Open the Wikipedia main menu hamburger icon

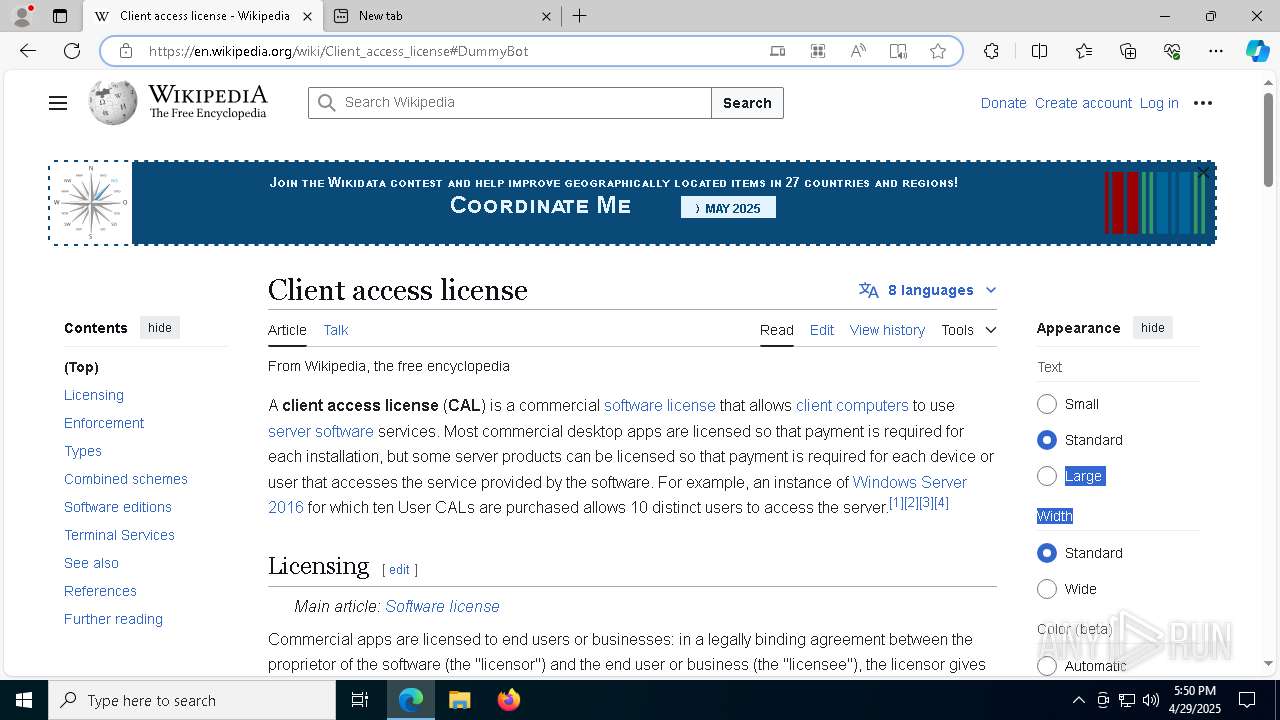click(58, 103)
